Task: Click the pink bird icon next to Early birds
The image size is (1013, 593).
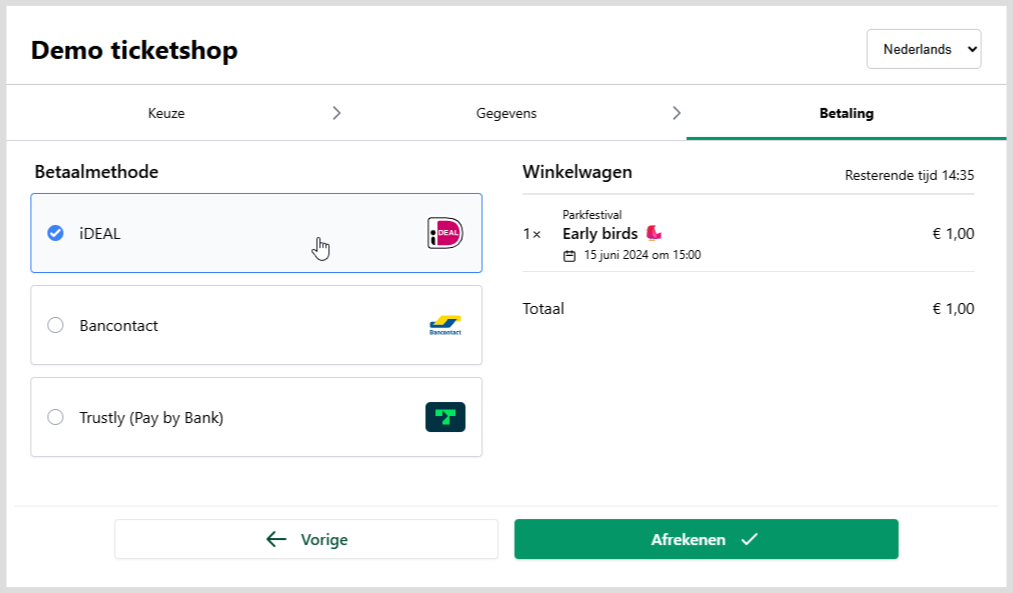Action: tap(655, 232)
